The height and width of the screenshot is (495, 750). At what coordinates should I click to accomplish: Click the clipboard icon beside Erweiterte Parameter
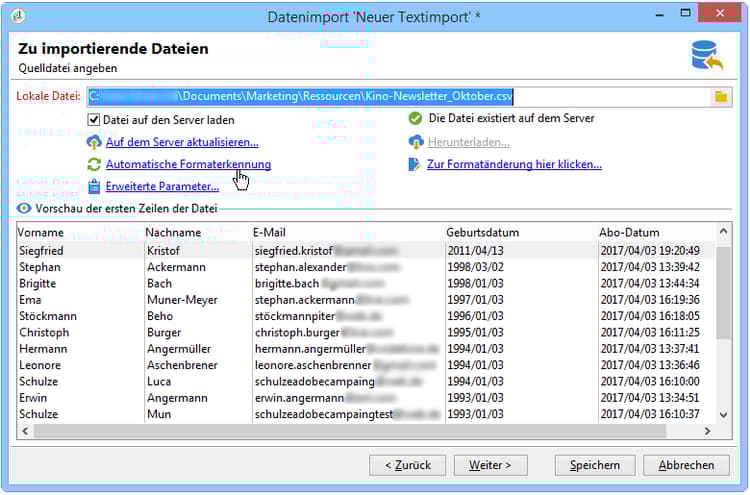pos(94,186)
